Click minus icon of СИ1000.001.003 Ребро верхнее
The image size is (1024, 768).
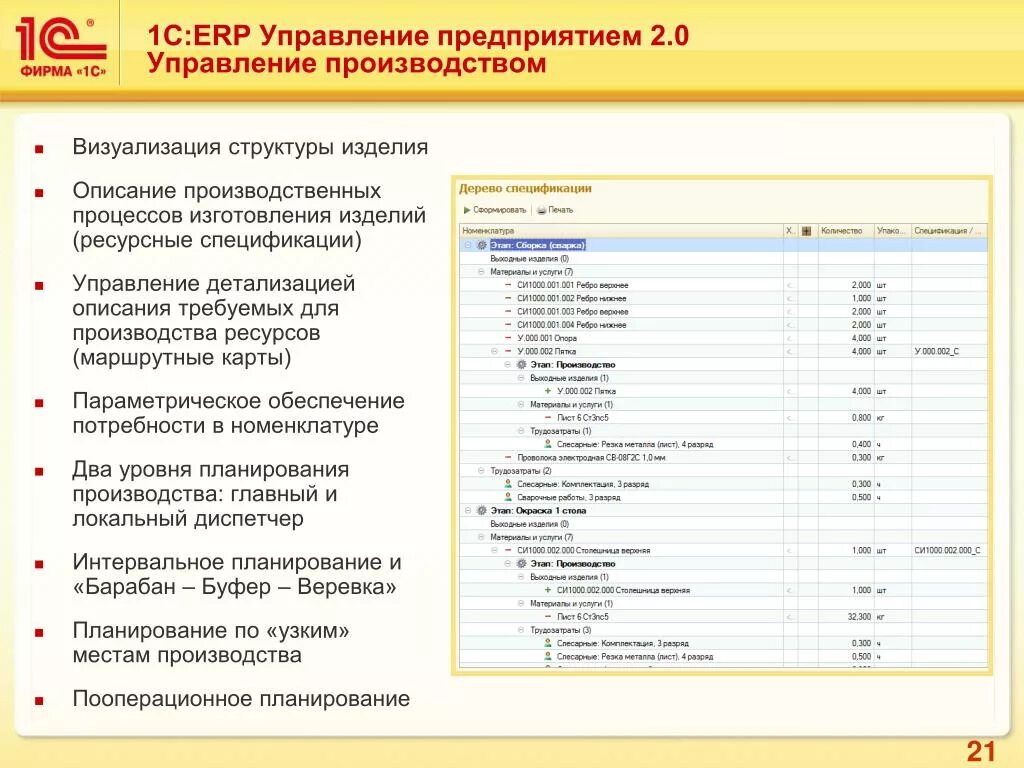pyautogui.click(x=508, y=312)
